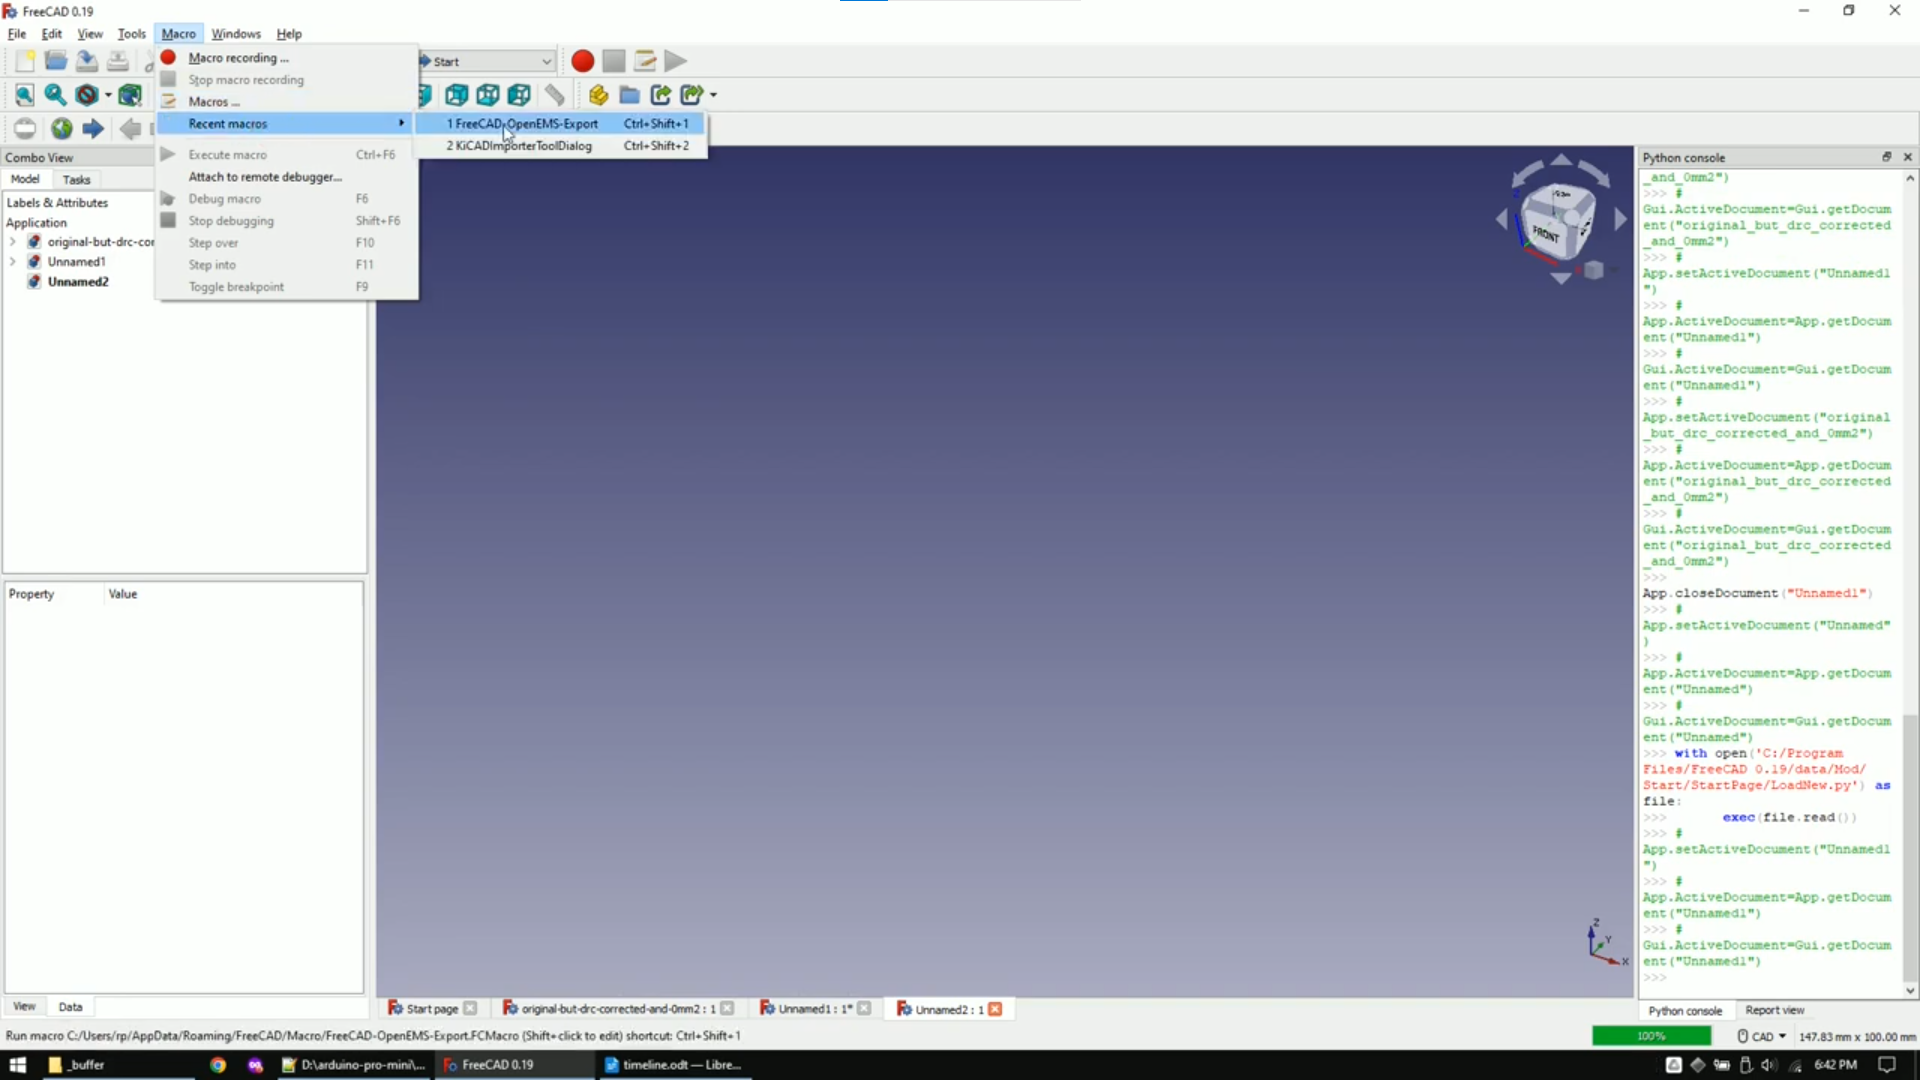Click the red macro record toolbar button
This screenshot has height=1080, width=1920.
[x=583, y=61]
